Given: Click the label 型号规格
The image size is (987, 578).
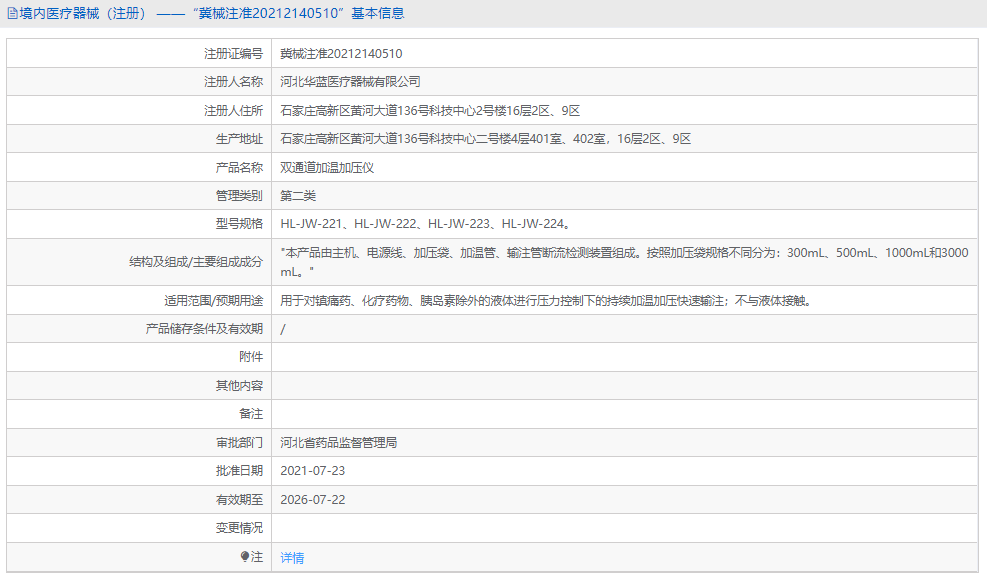Looking at the screenshot, I should 239,224.
